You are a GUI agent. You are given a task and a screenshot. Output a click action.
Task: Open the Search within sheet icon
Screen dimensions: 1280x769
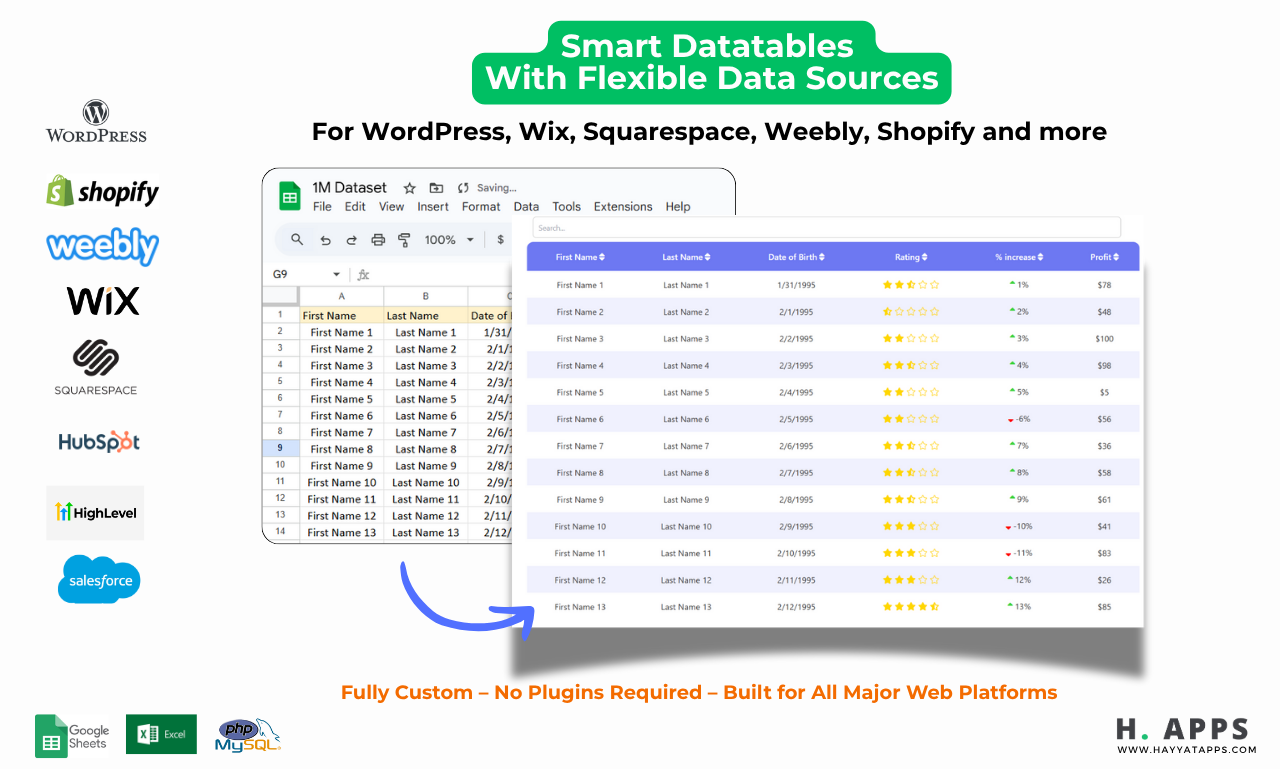tap(298, 239)
